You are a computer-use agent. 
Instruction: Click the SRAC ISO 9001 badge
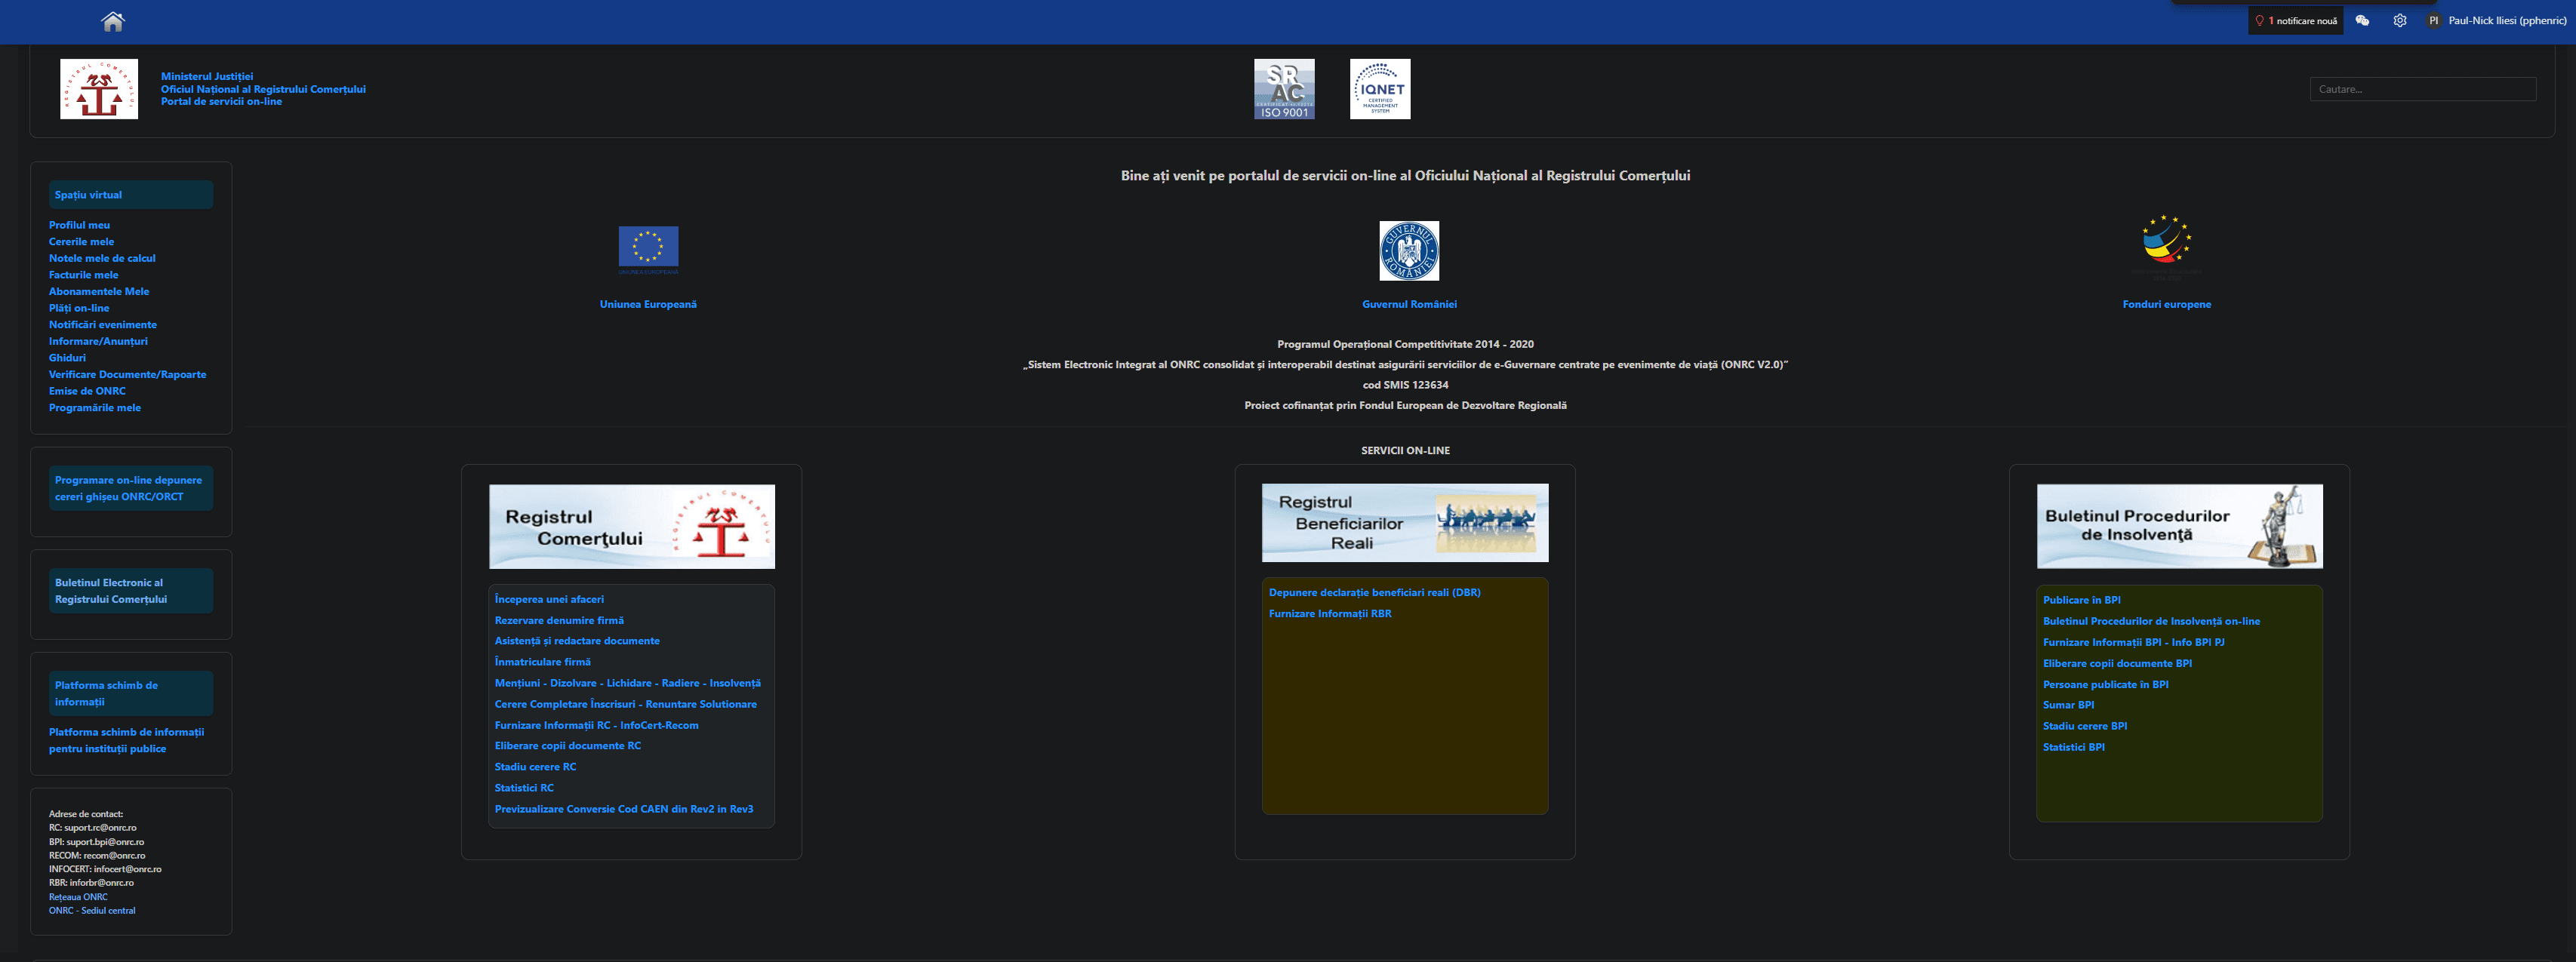pyautogui.click(x=1284, y=89)
